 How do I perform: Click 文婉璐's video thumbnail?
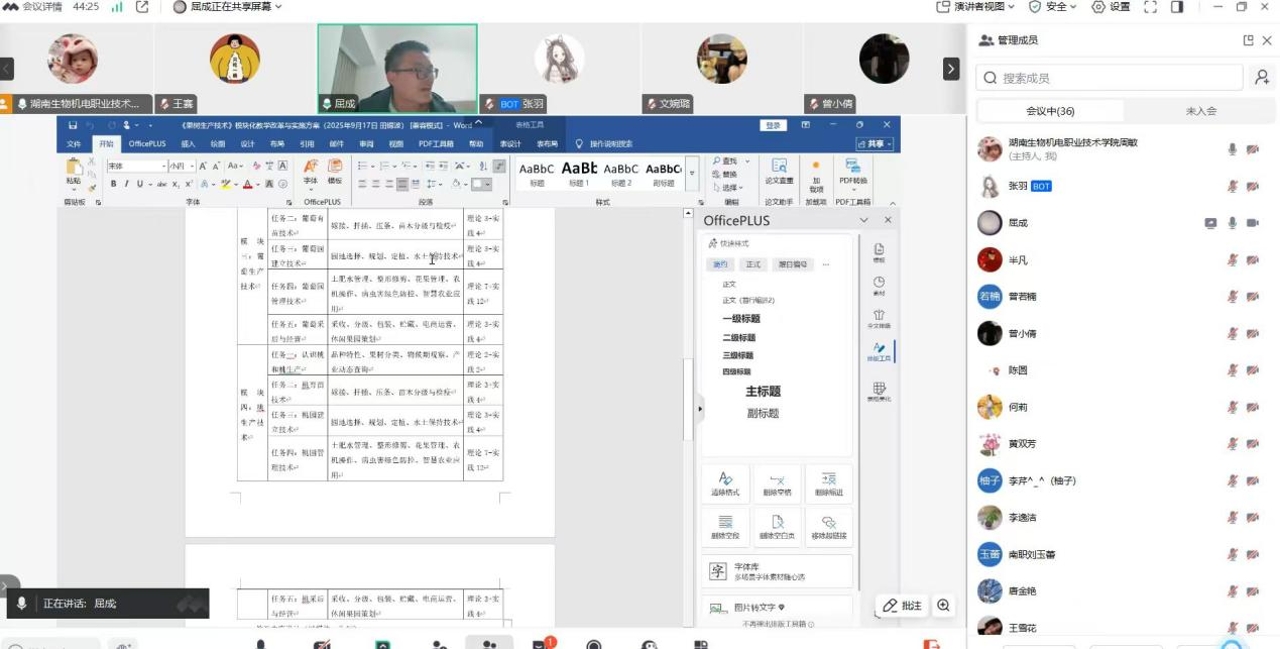[721, 62]
